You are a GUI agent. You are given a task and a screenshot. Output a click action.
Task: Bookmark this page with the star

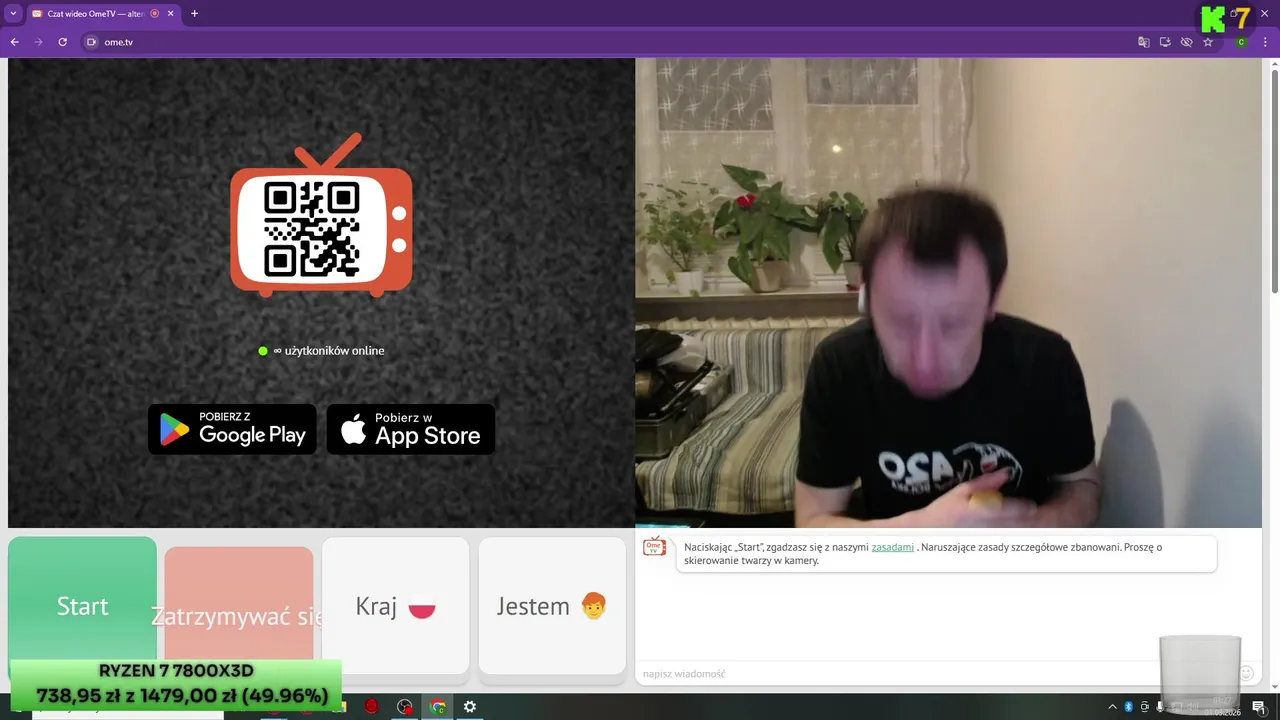[1208, 42]
